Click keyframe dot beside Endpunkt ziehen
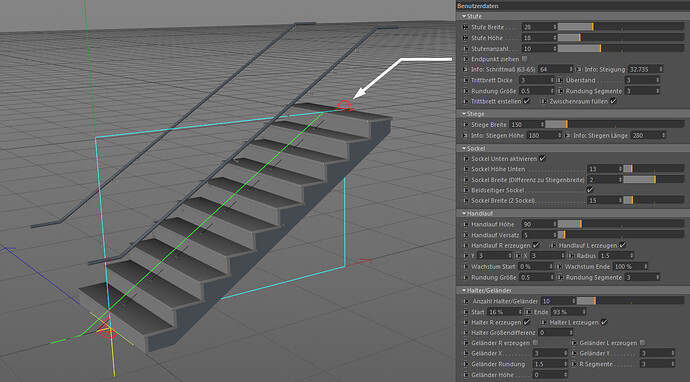This screenshot has height=382, width=690. tap(466, 59)
